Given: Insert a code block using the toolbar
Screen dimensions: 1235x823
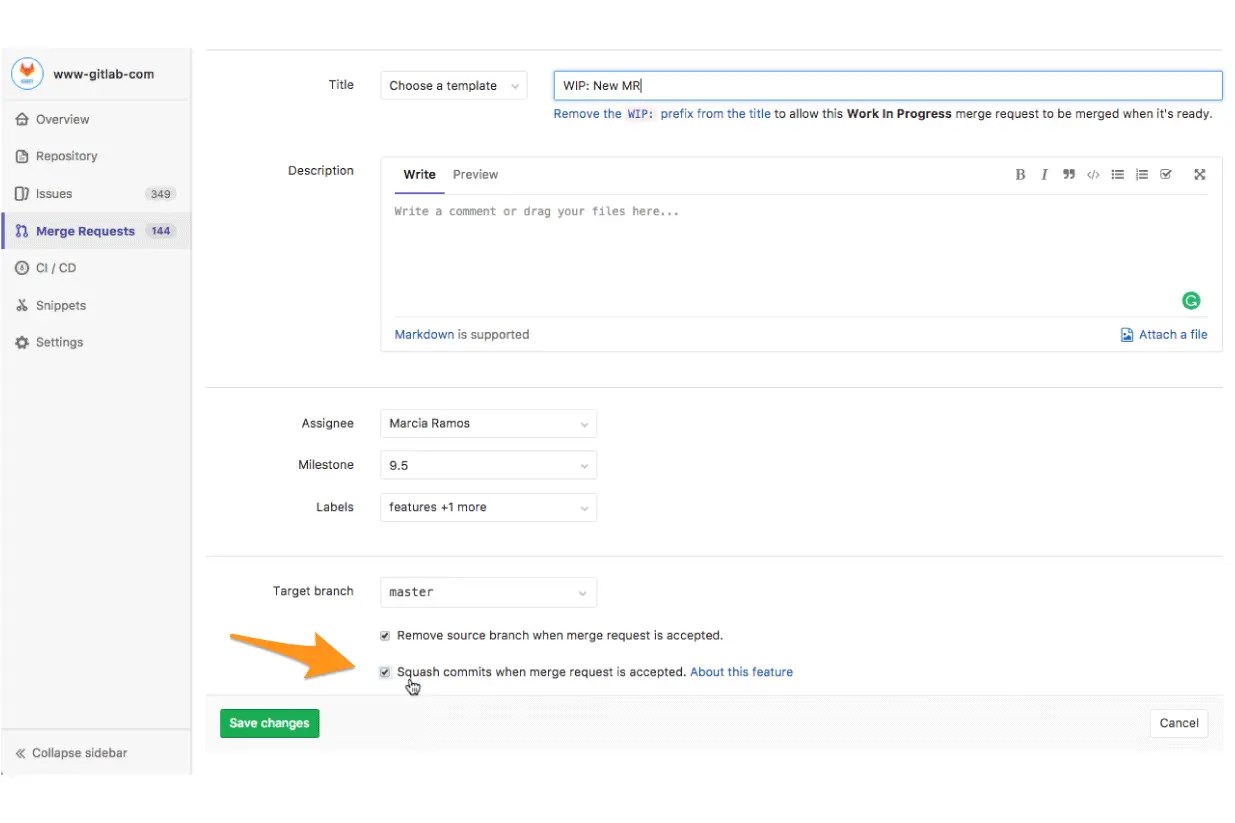Looking at the screenshot, I should (x=1092, y=174).
